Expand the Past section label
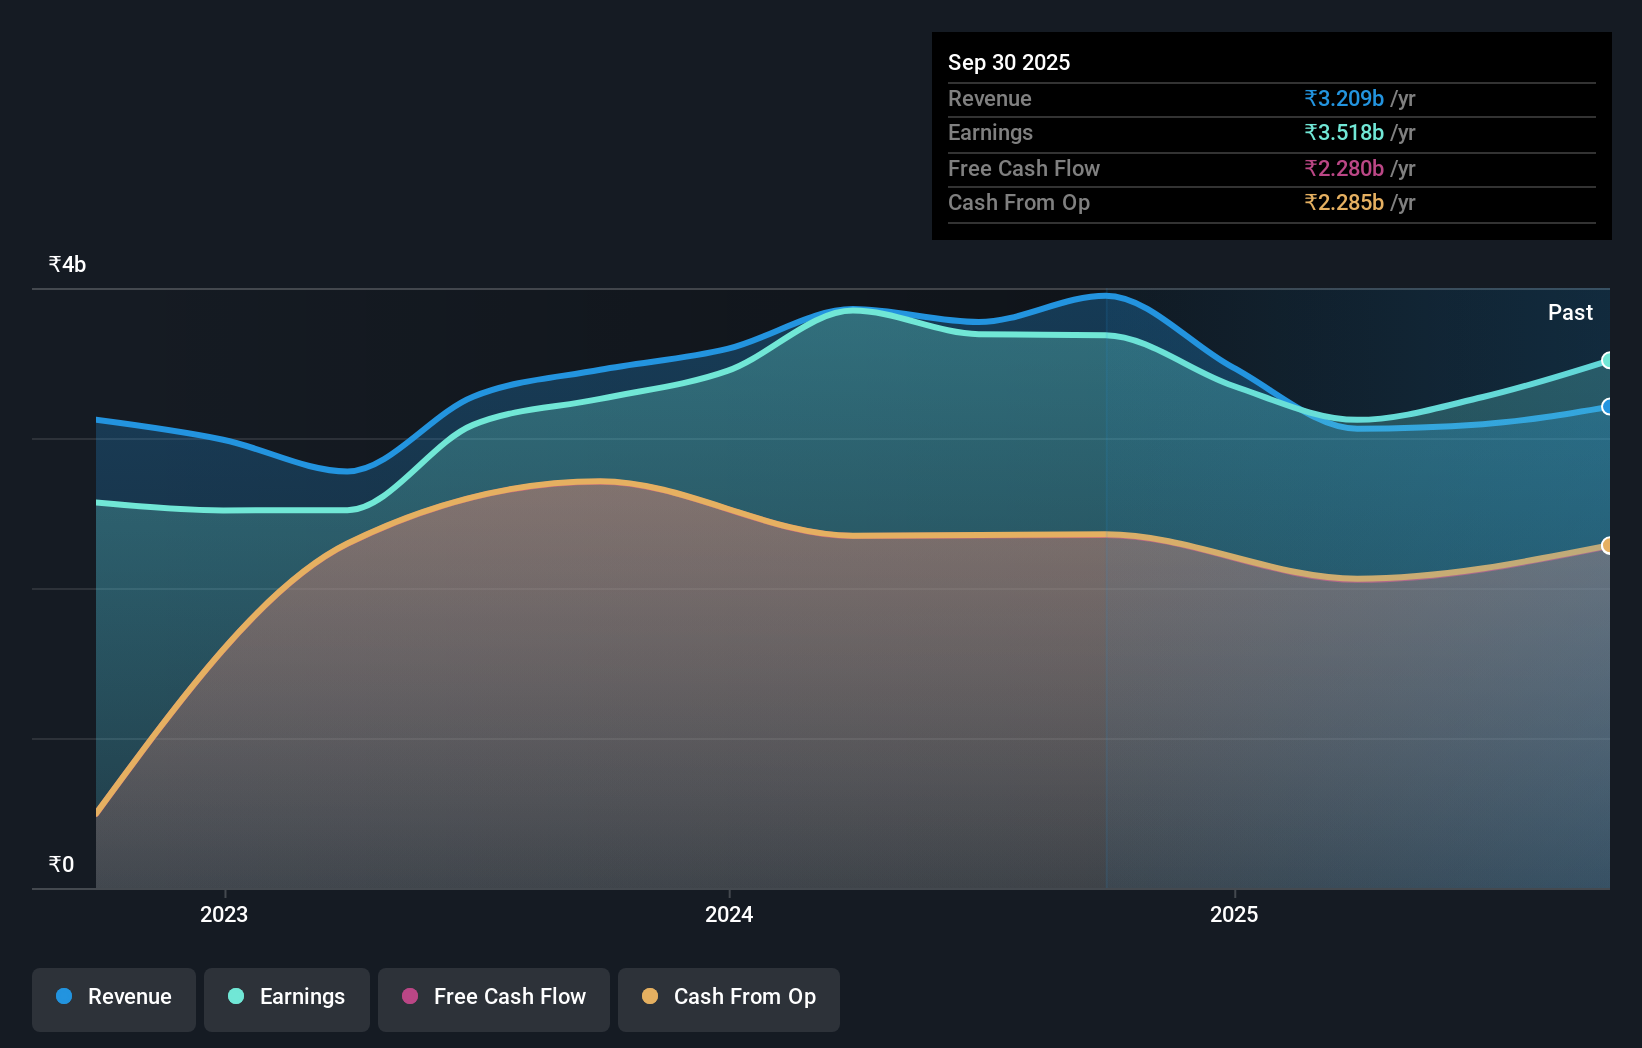Image resolution: width=1642 pixels, height=1048 pixels. point(1570,312)
